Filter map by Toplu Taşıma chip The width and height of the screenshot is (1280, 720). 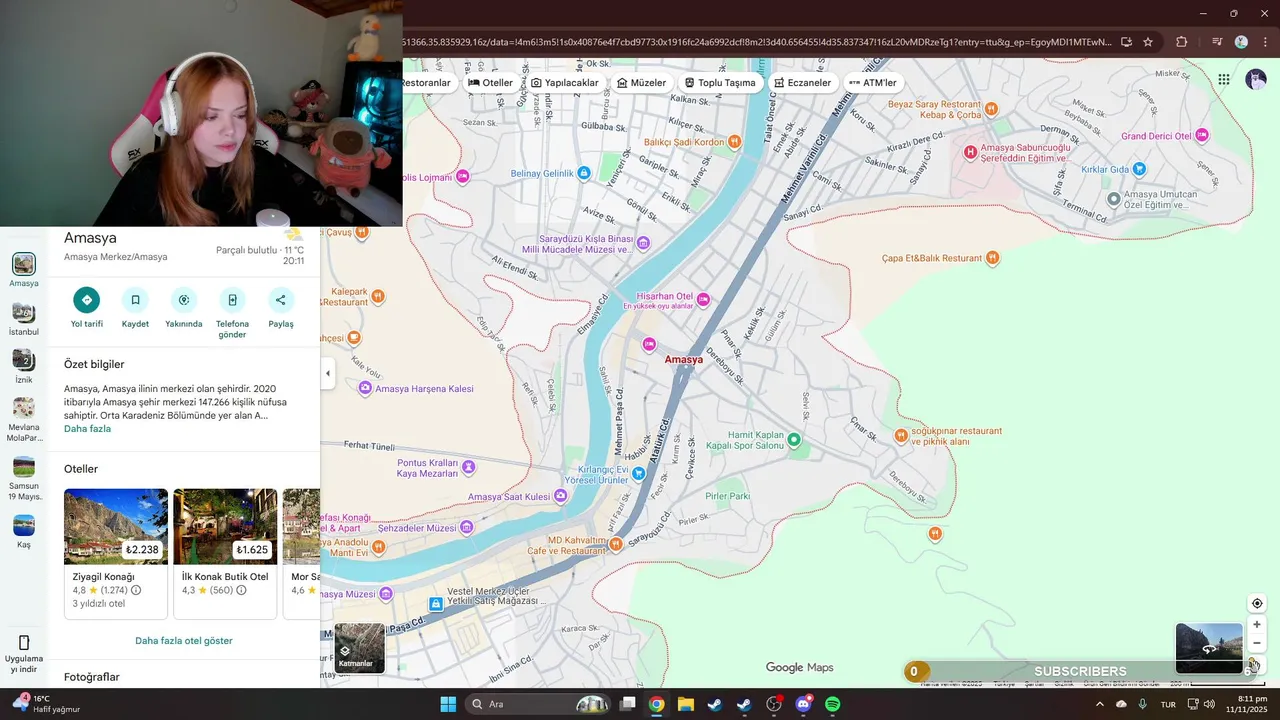point(720,83)
